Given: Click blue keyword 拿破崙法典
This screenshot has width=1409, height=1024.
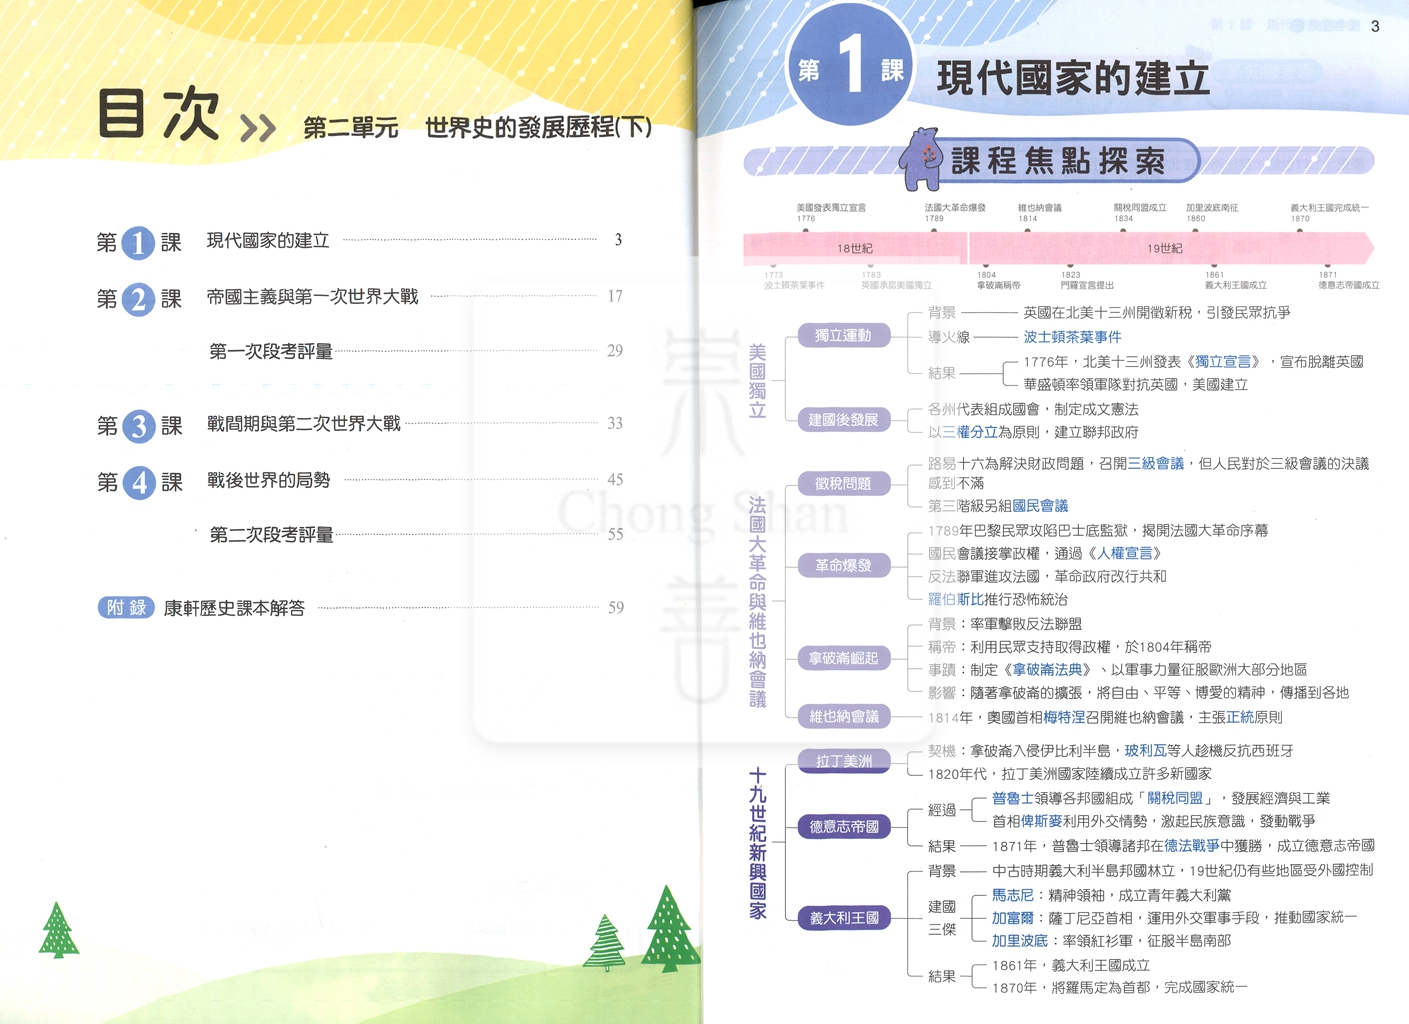Looking at the screenshot, I should click(1048, 670).
